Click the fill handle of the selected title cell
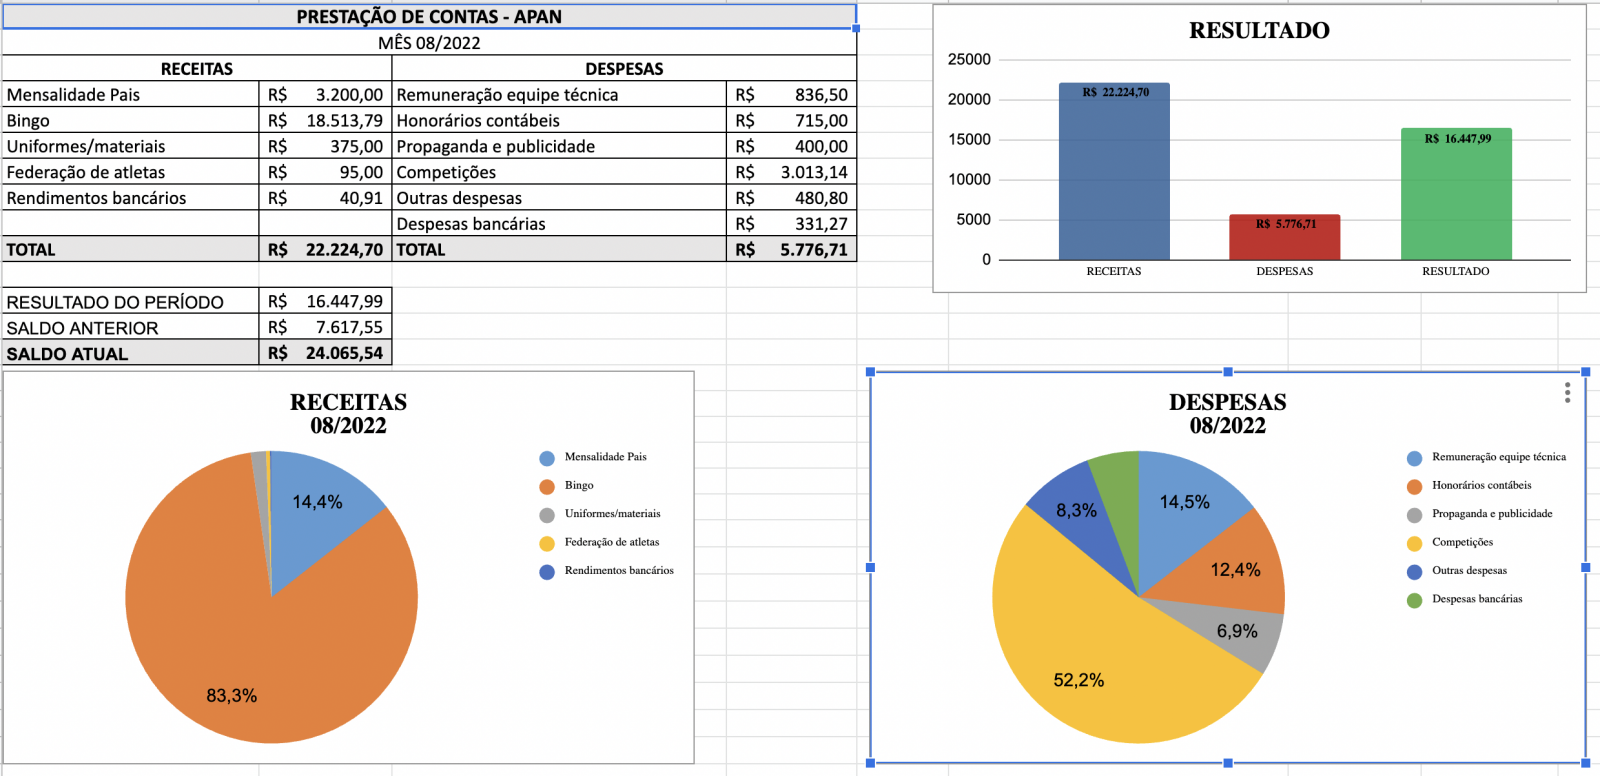This screenshot has height=776, width=1600. 856,28
